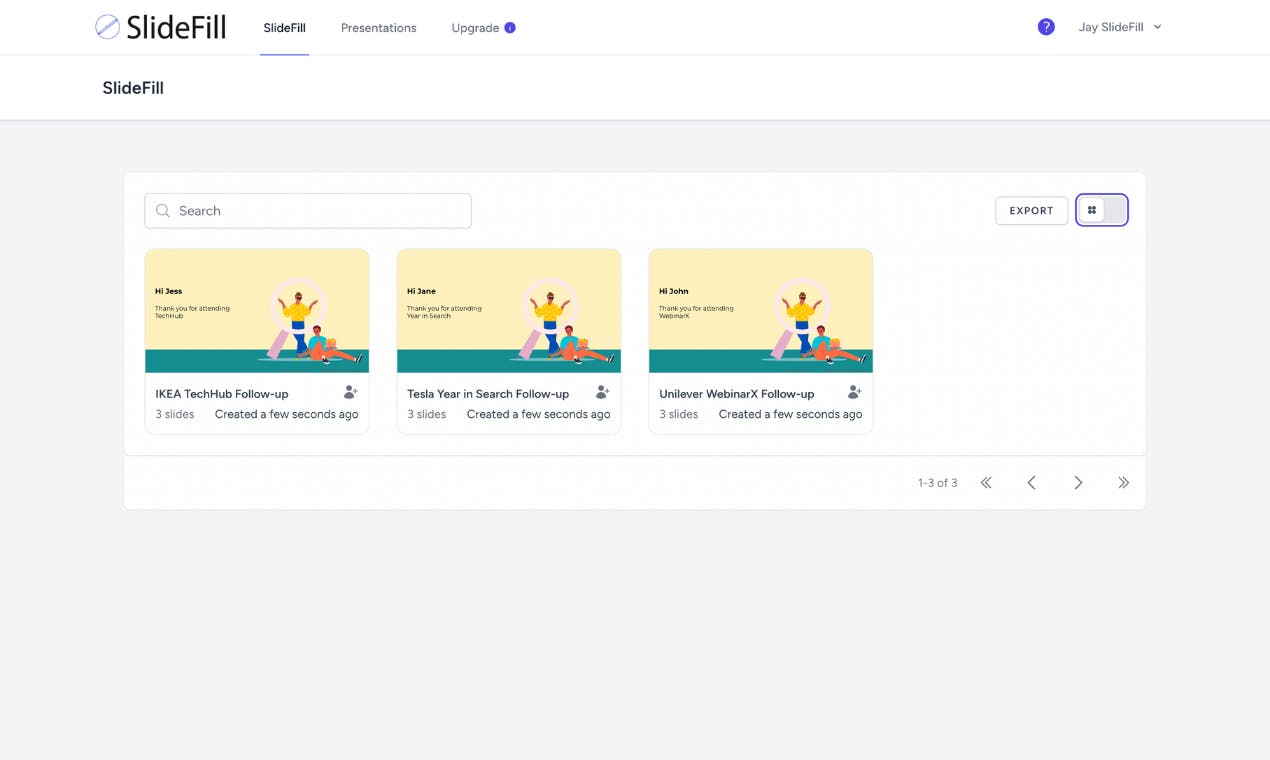Click the Upgrade info badge icon
The image size is (1270, 760).
pyautogui.click(x=510, y=28)
